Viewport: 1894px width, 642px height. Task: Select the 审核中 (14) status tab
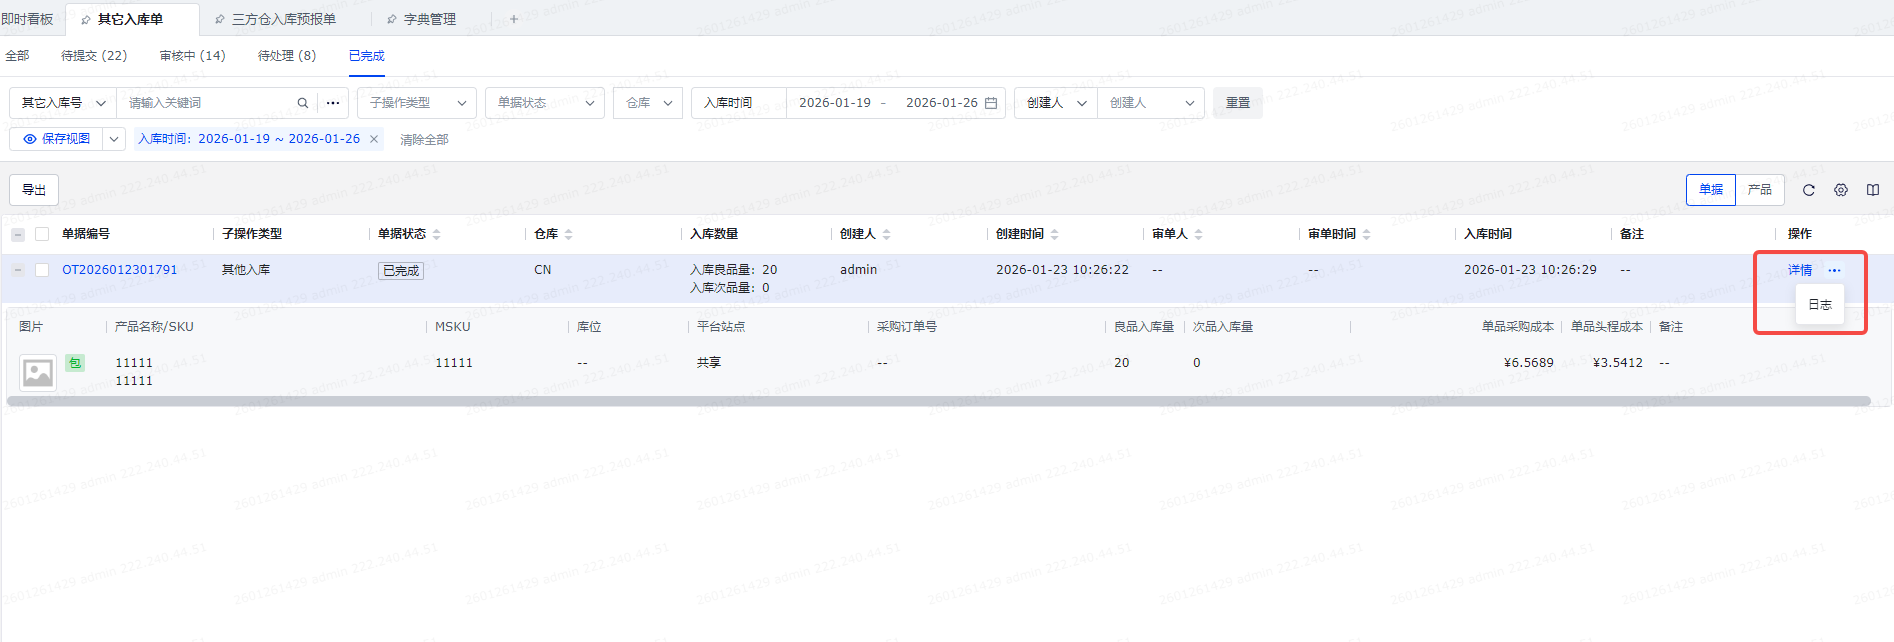pos(193,56)
